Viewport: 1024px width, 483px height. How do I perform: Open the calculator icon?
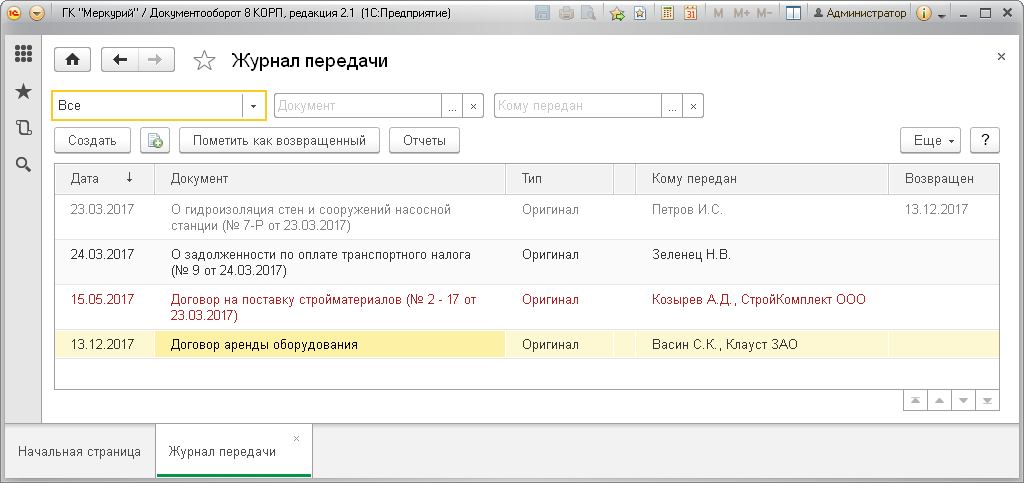click(667, 13)
